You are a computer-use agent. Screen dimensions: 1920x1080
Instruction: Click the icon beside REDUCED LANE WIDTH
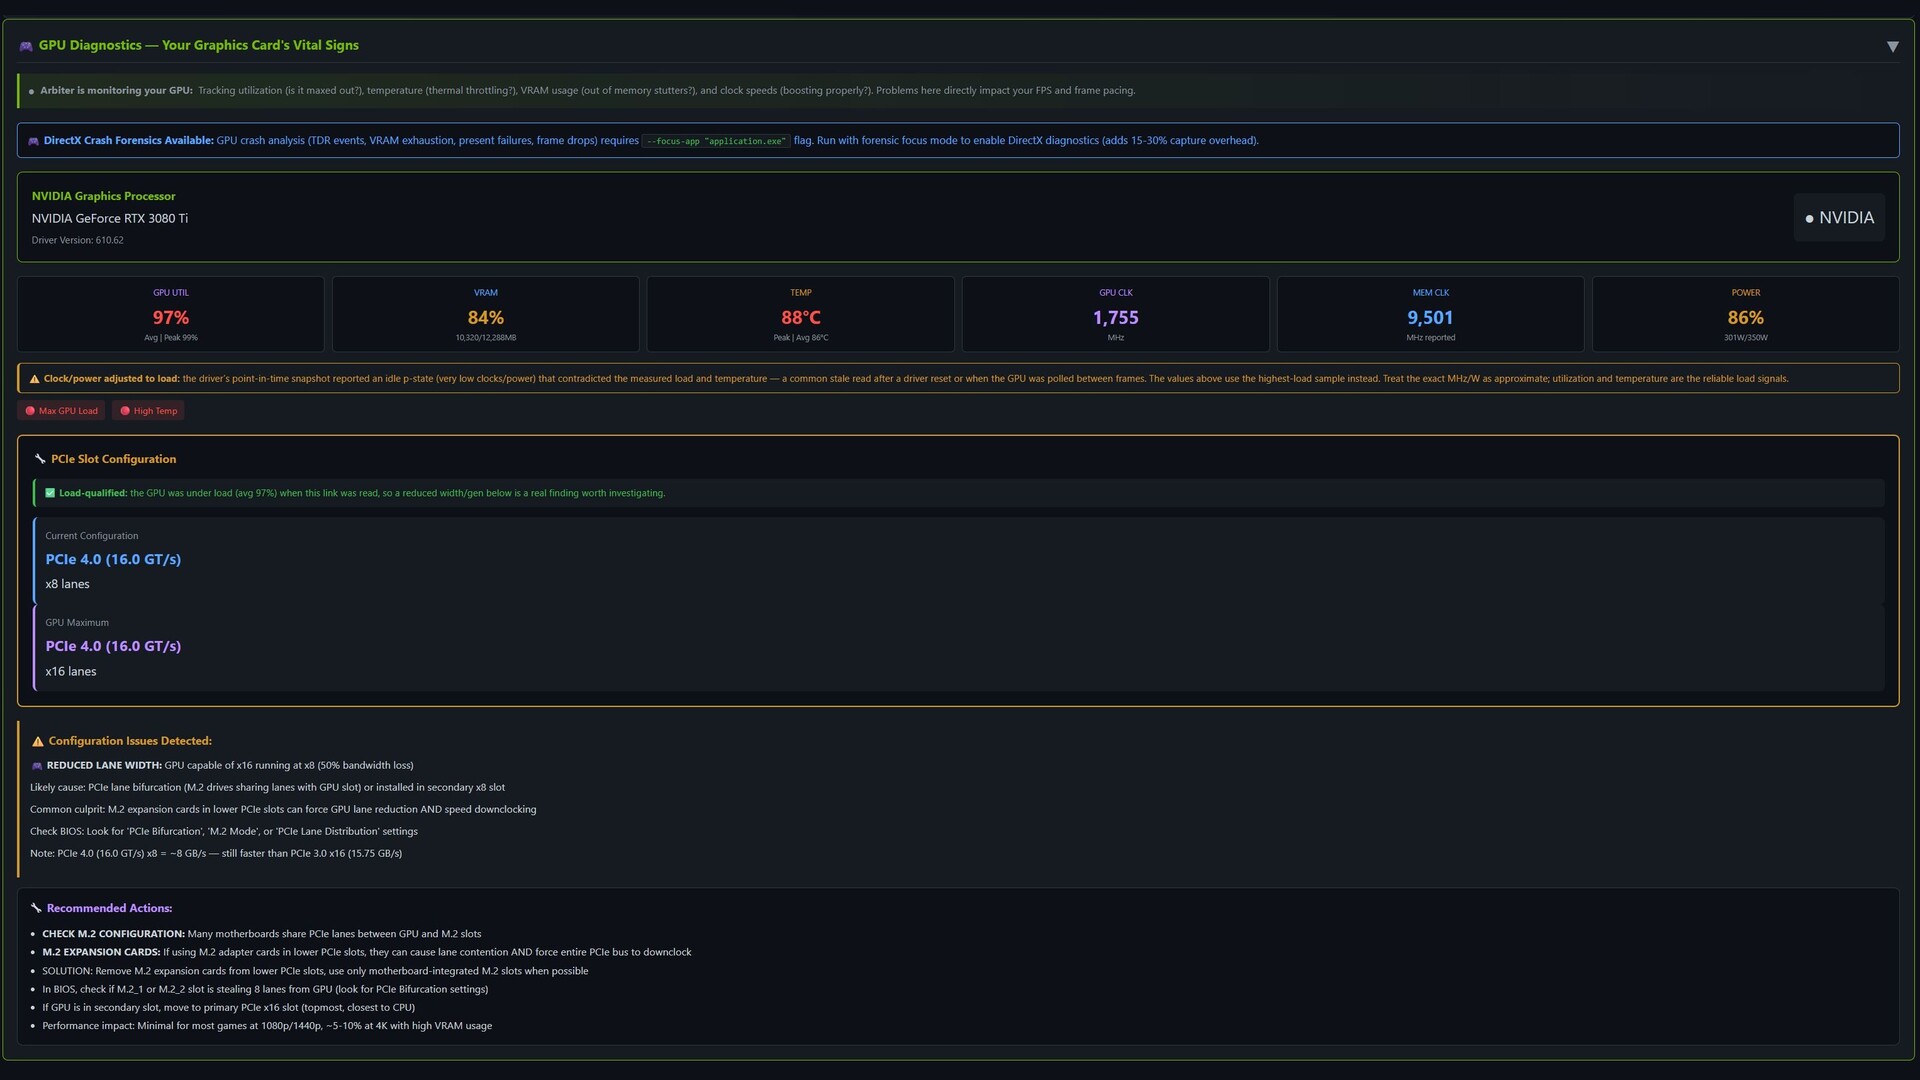[x=37, y=766]
